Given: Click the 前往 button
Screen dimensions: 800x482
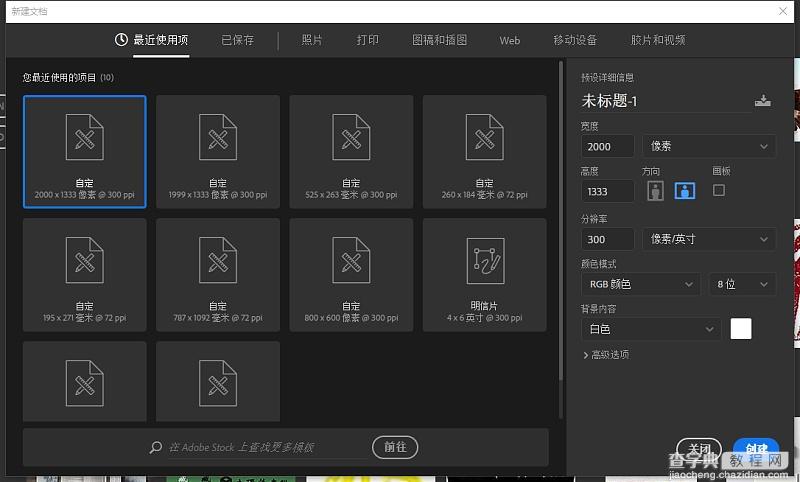Looking at the screenshot, I should click(x=395, y=447).
